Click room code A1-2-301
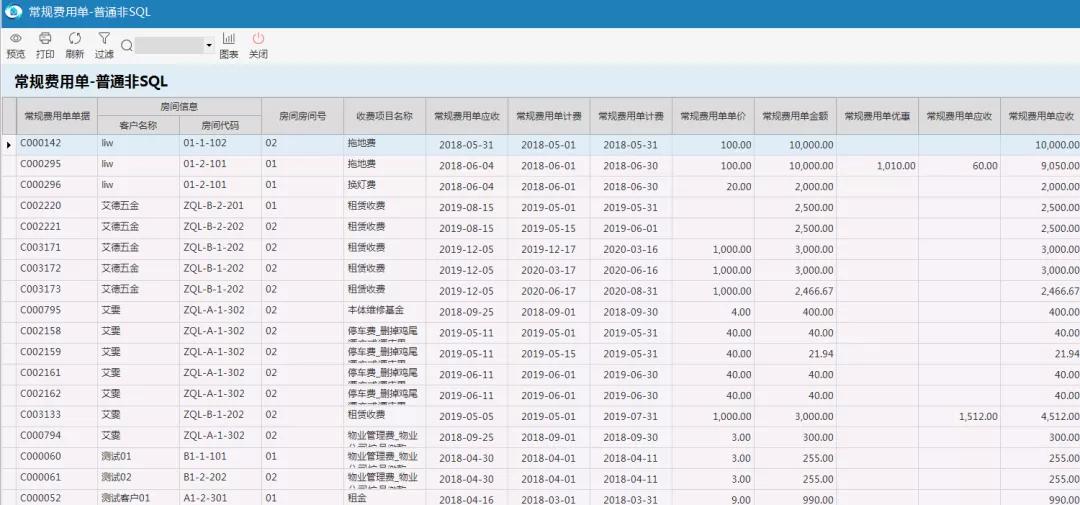 click(205, 497)
